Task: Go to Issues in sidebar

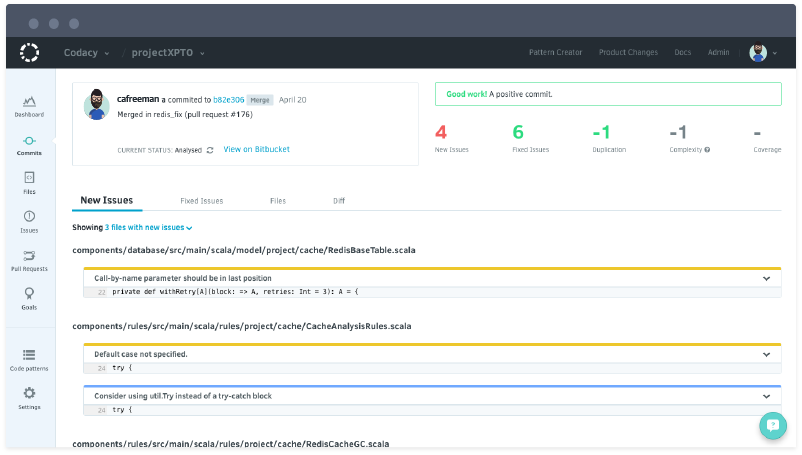Action: 29,221
